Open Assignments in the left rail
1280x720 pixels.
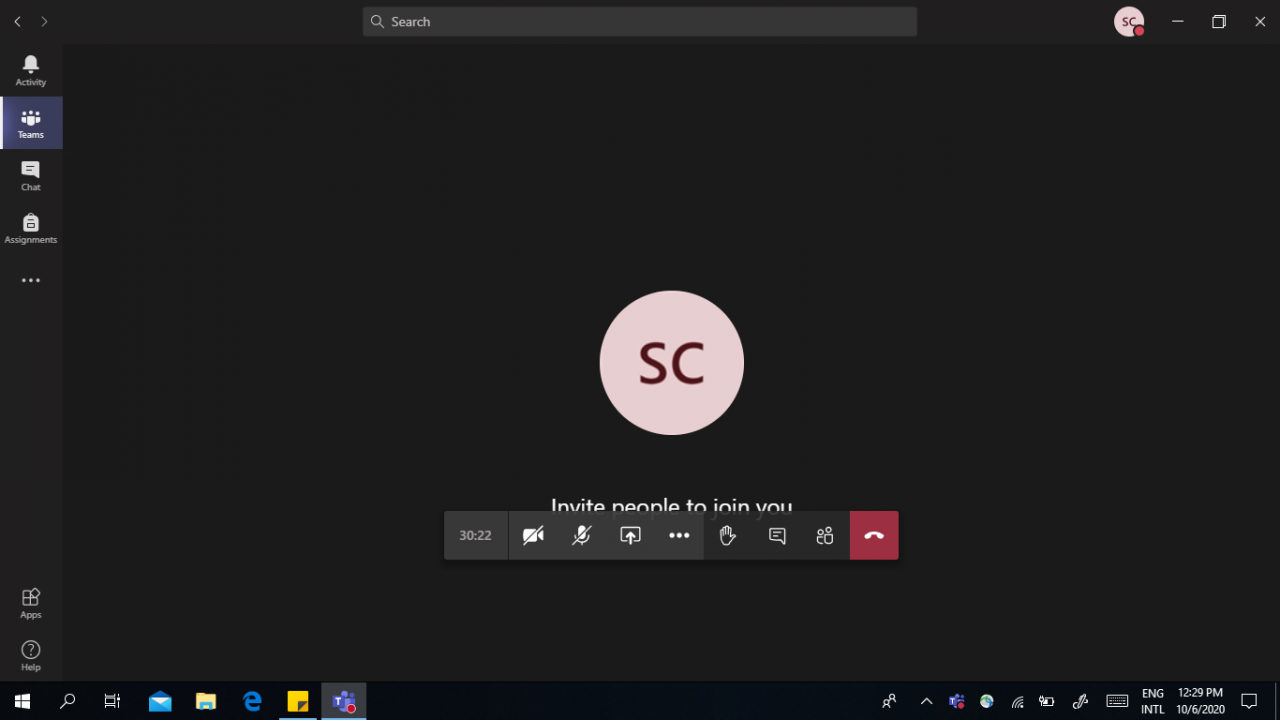click(x=31, y=229)
